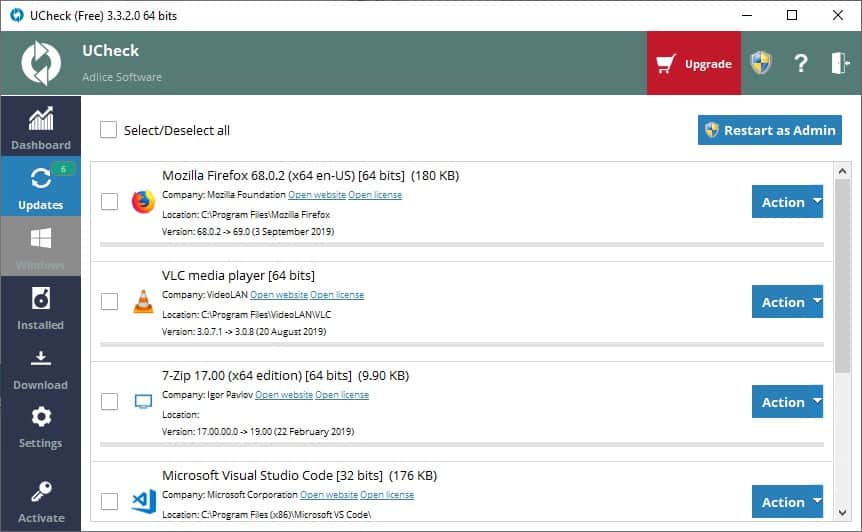Click the admin shield icon in header
Screen dimensions: 862x532
[762, 63]
